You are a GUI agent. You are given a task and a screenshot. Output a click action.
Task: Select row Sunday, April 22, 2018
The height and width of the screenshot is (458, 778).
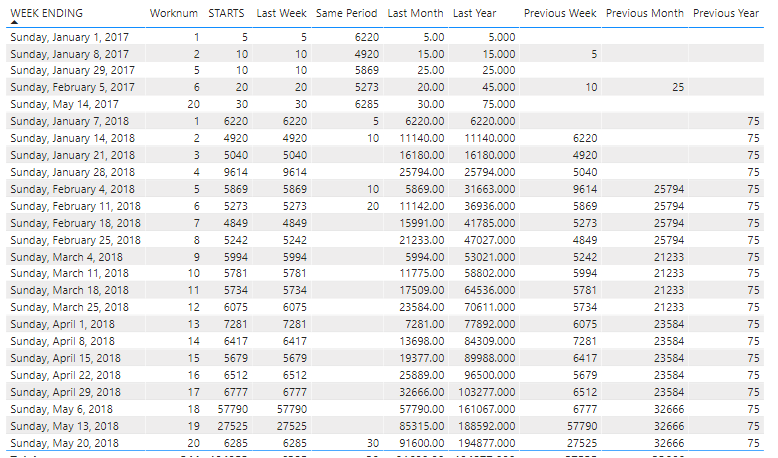[385, 375]
